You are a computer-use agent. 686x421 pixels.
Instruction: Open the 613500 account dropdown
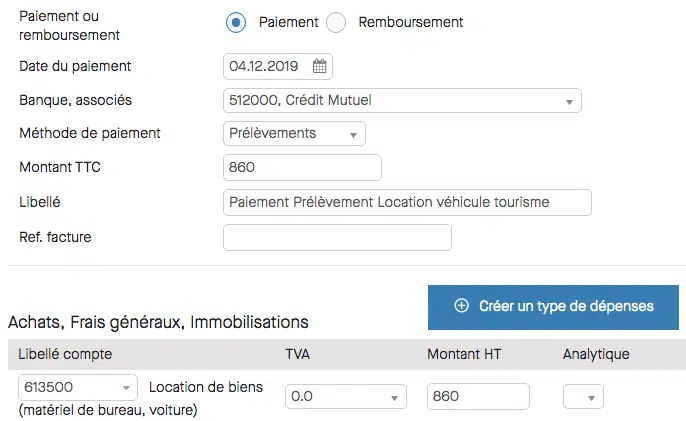[78, 387]
